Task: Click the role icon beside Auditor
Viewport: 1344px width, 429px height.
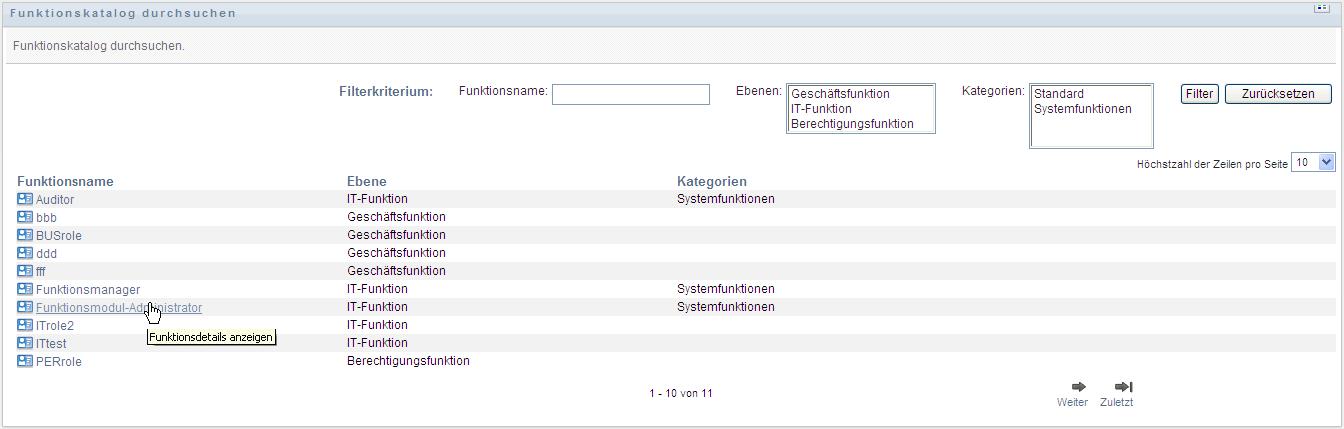Action: [25, 199]
